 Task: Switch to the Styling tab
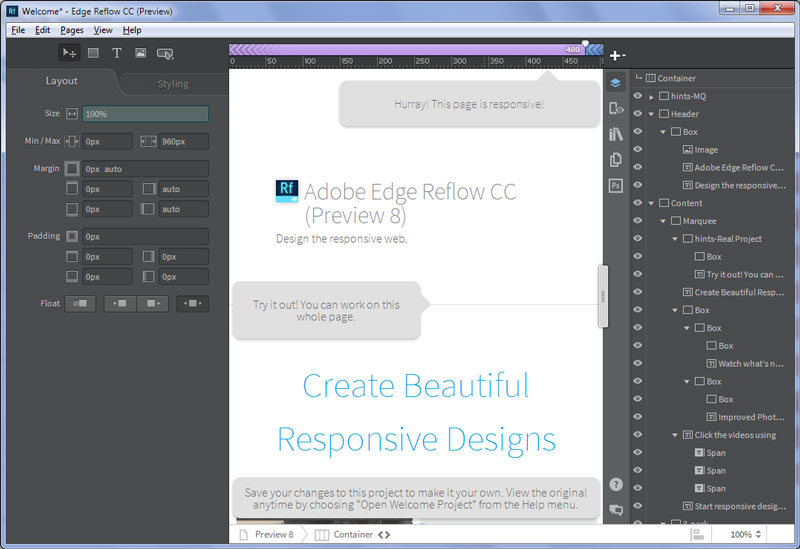tap(173, 84)
